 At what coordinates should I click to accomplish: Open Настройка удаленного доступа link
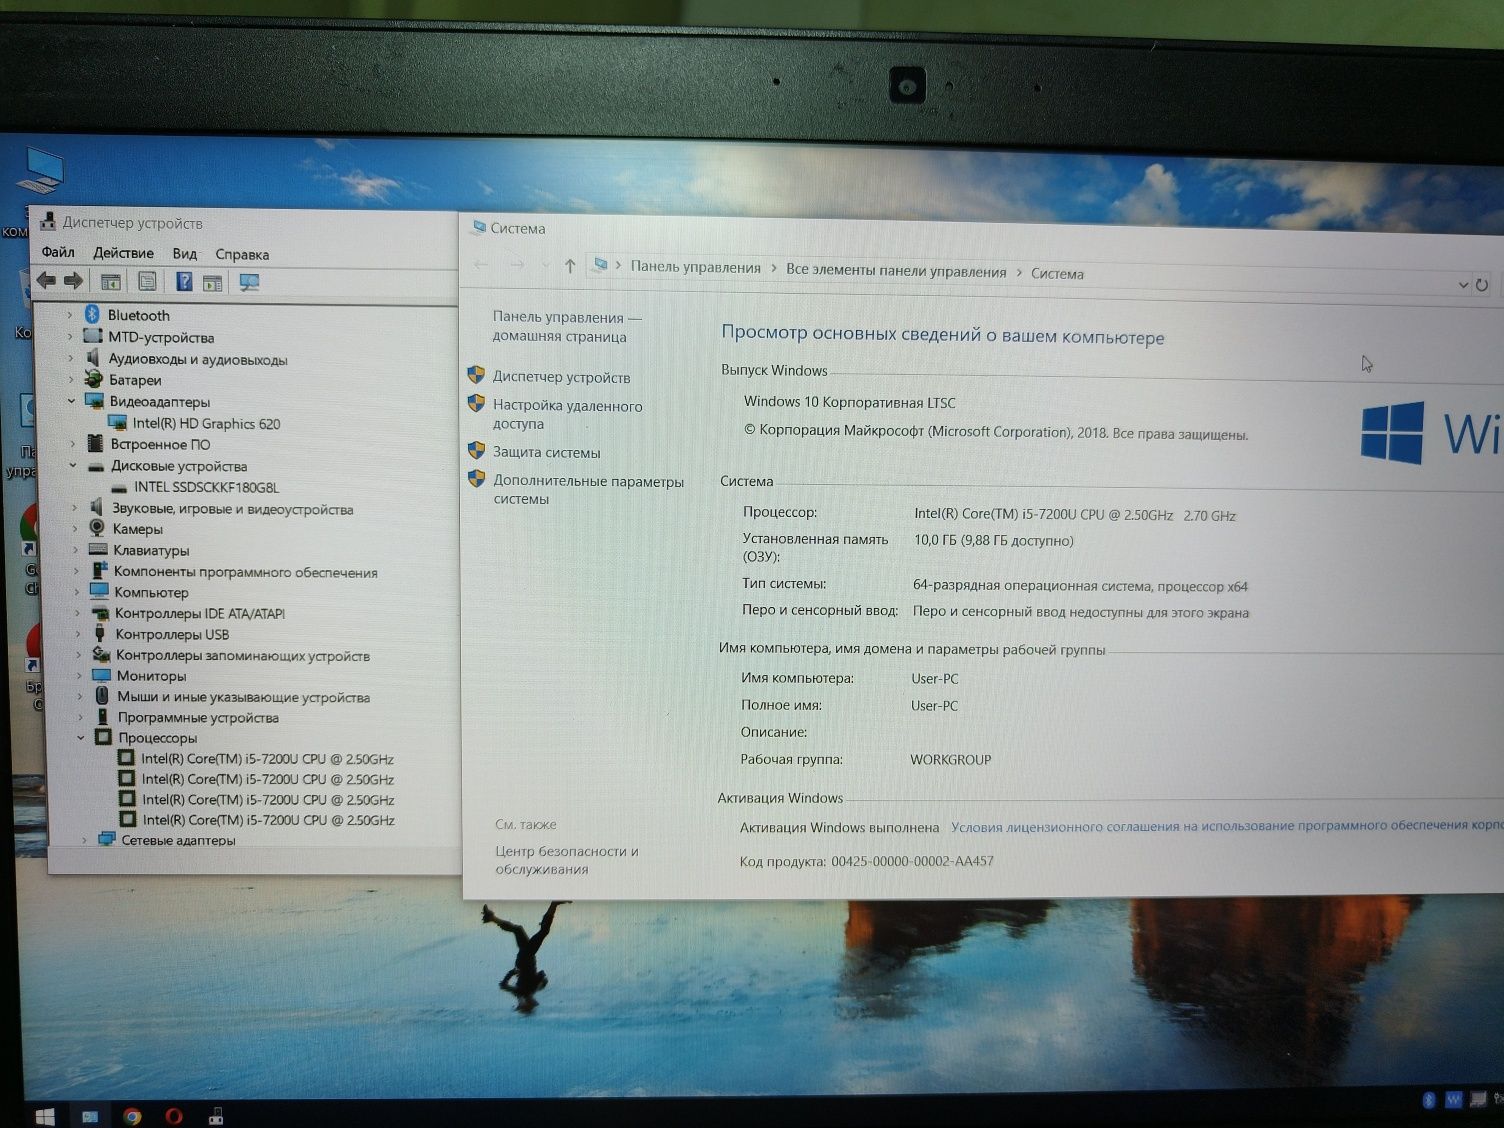[x=567, y=414]
